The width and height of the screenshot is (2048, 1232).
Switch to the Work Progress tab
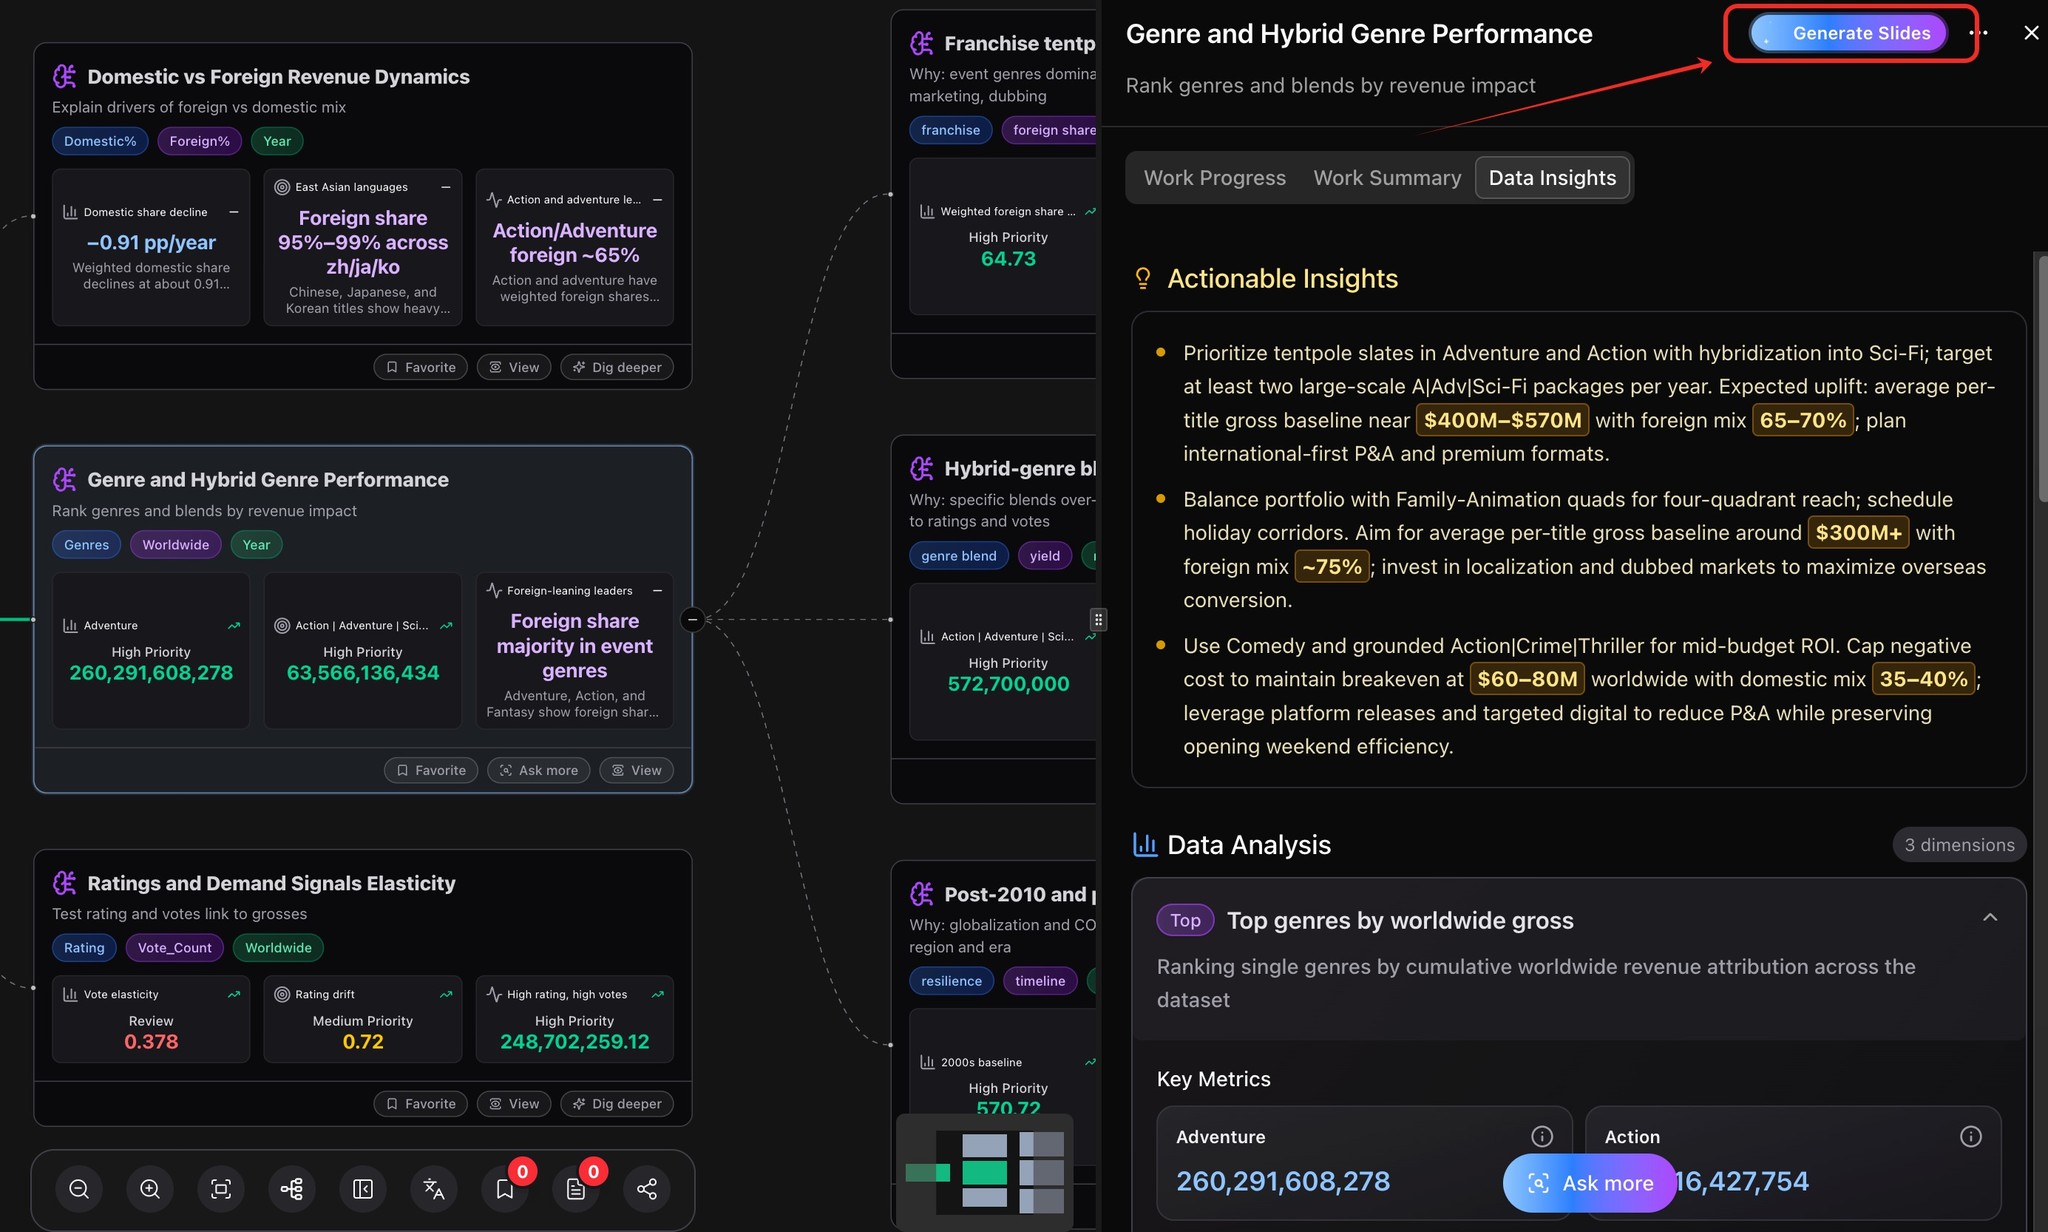point(1214,178)
